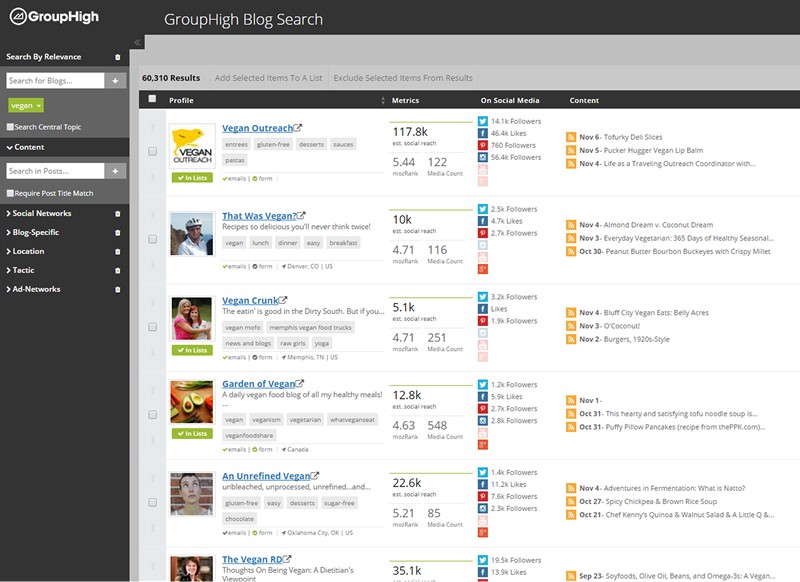The height and width of the screenshot is (582, 800).
Task: Open Vegan Outreach Pinterest icon
Action: [x=483, y=145]
